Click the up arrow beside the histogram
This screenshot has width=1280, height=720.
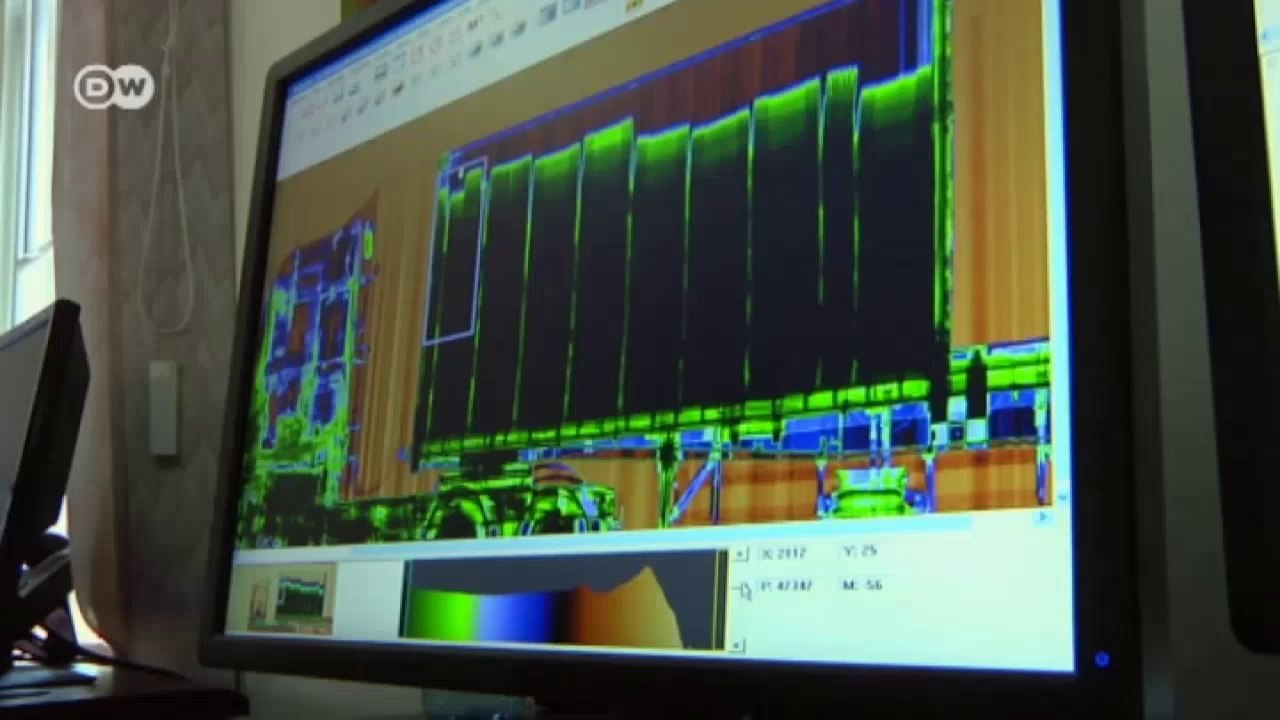click(x=739, y=554)
